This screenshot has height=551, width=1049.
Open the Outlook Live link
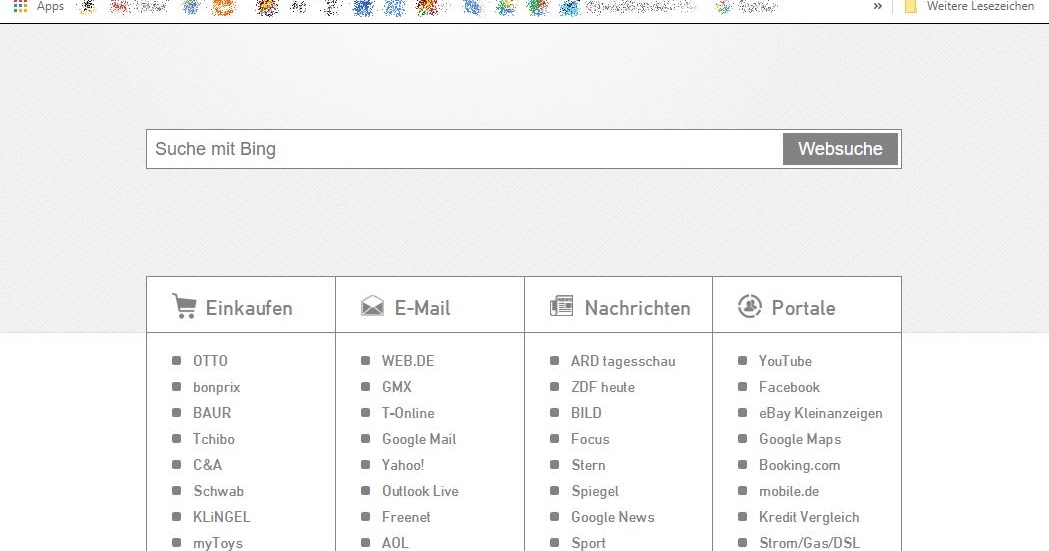click(x=420, y=491)
